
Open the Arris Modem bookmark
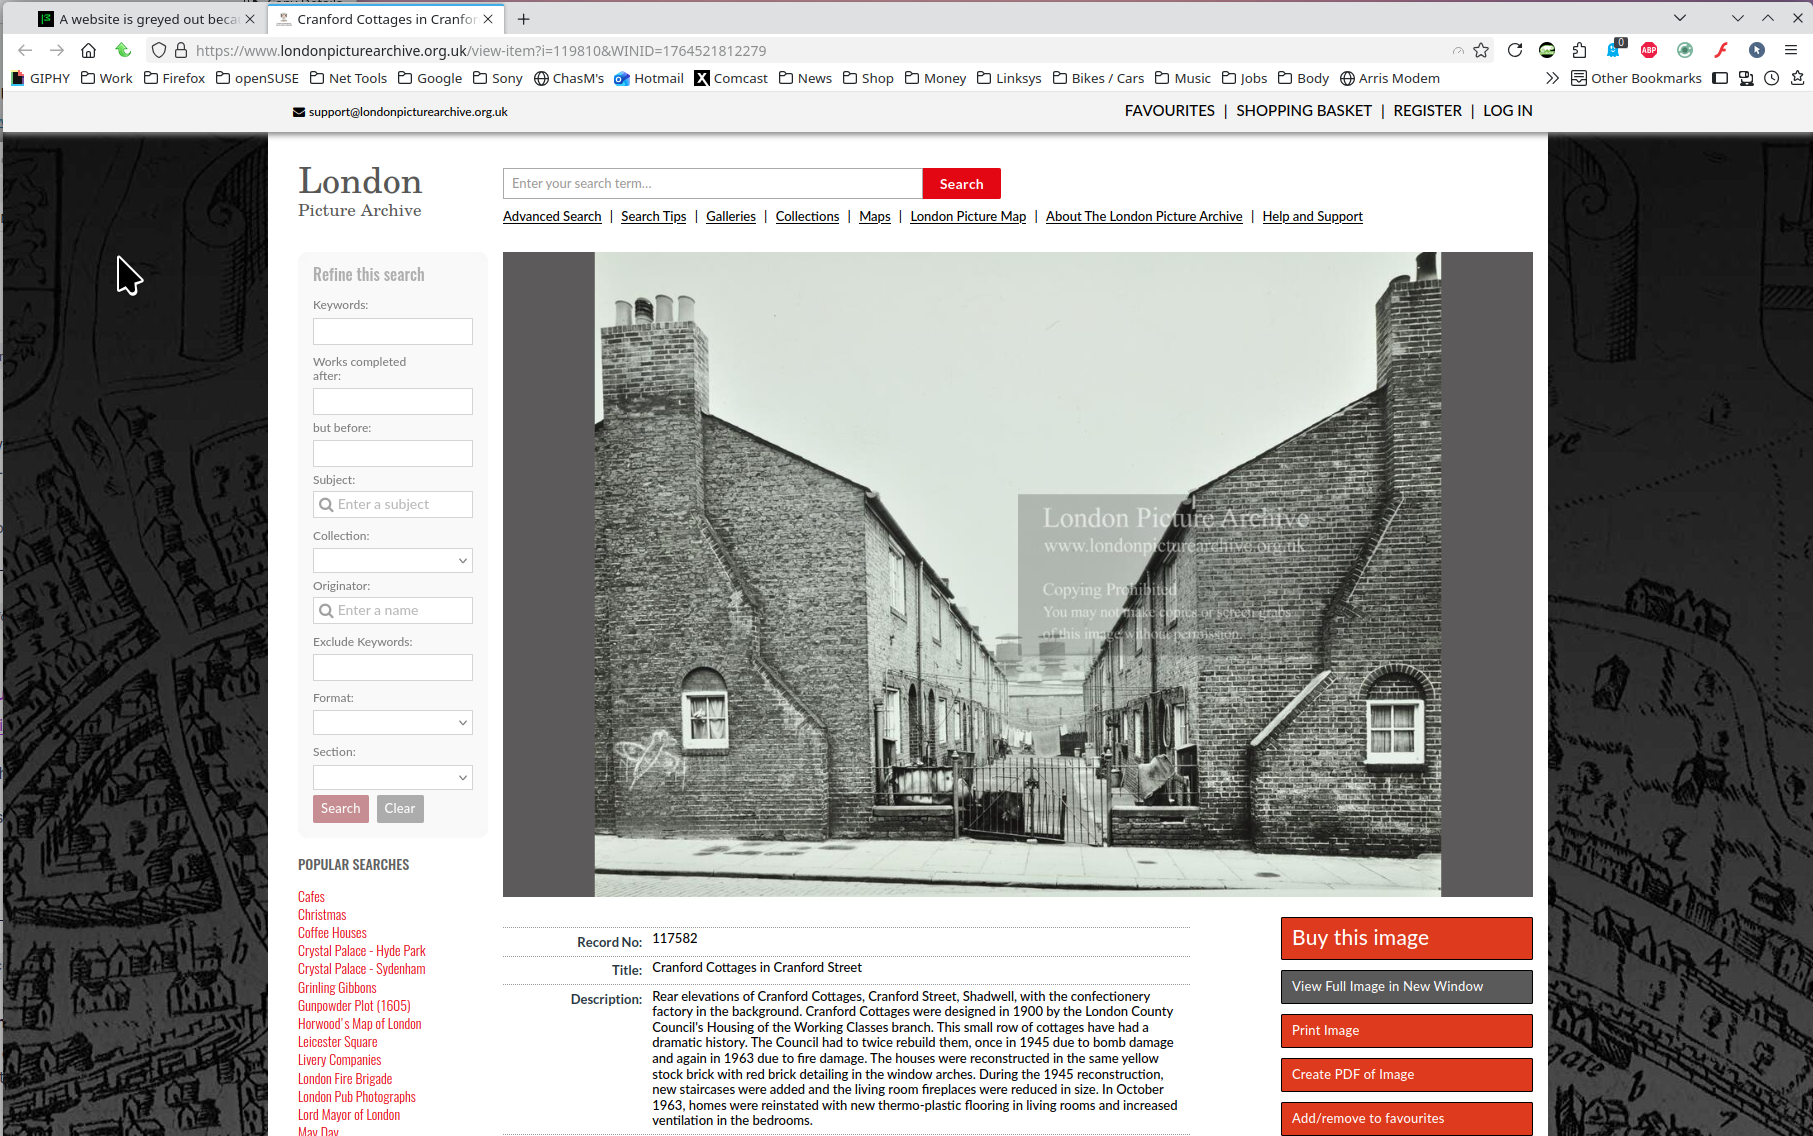point(1390,78)
